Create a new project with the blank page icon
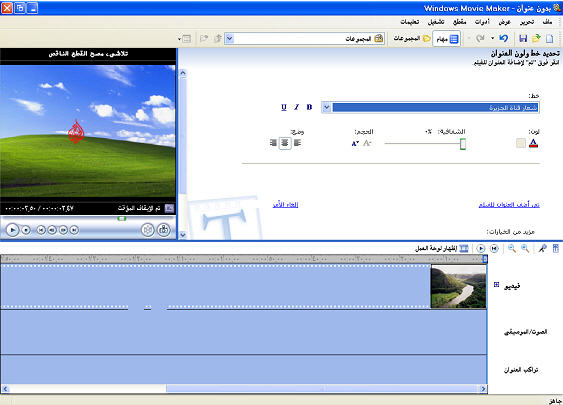563x405 pixels. click(549, 38)
